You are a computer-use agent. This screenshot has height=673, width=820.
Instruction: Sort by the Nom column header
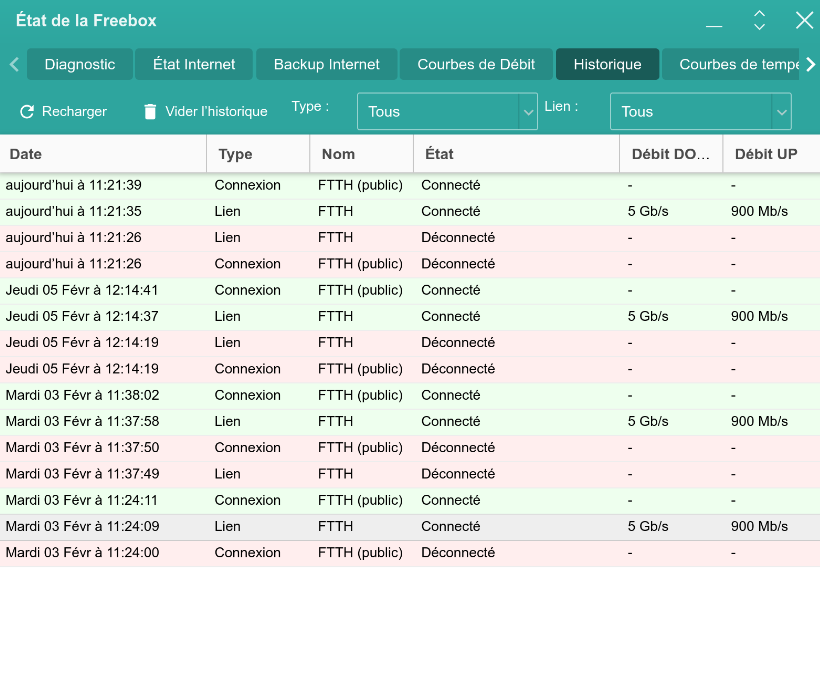point(361,154)
